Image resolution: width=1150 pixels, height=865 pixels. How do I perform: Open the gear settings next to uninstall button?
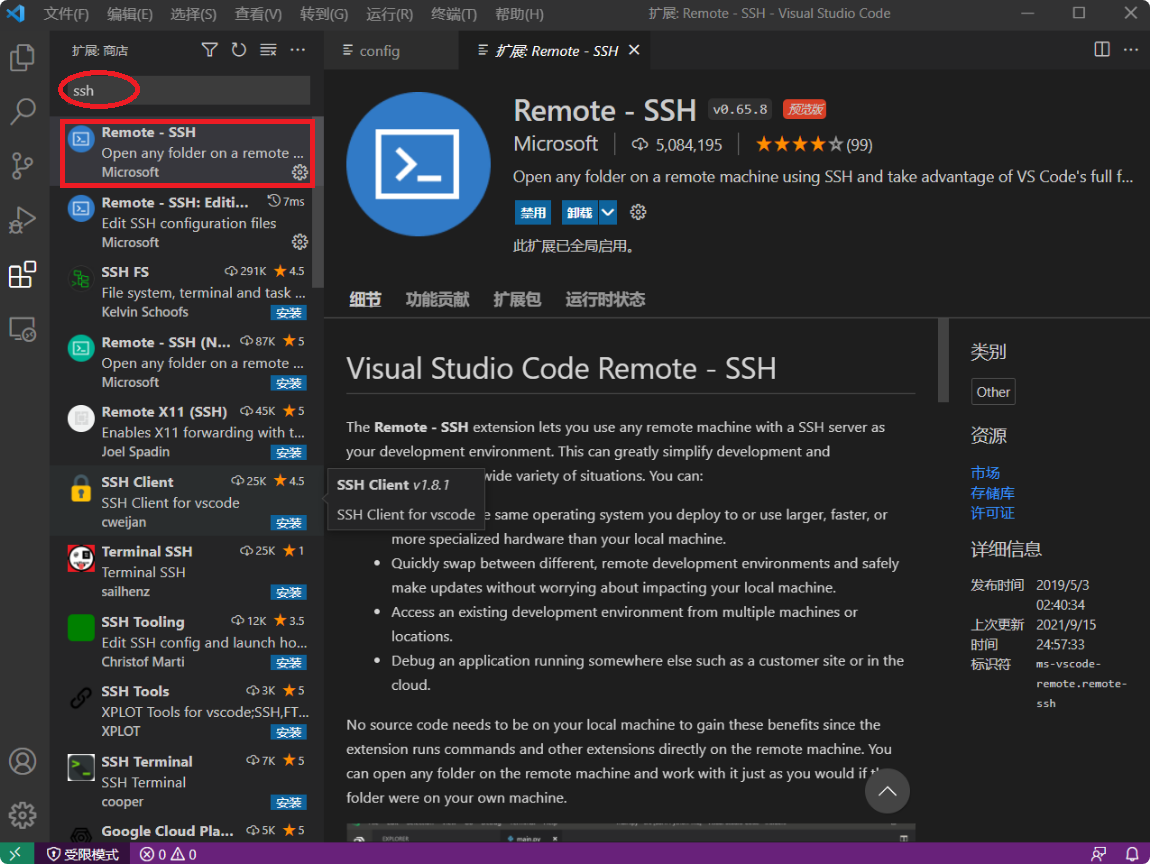click(x=638, y=213)
